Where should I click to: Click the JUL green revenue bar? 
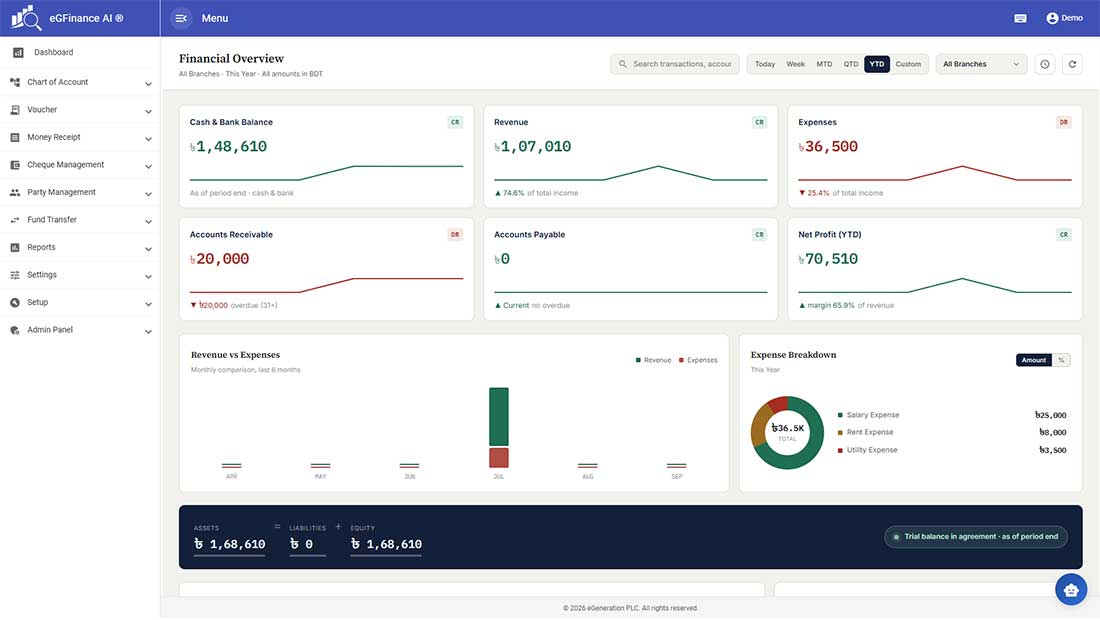[x=499, y=417]
